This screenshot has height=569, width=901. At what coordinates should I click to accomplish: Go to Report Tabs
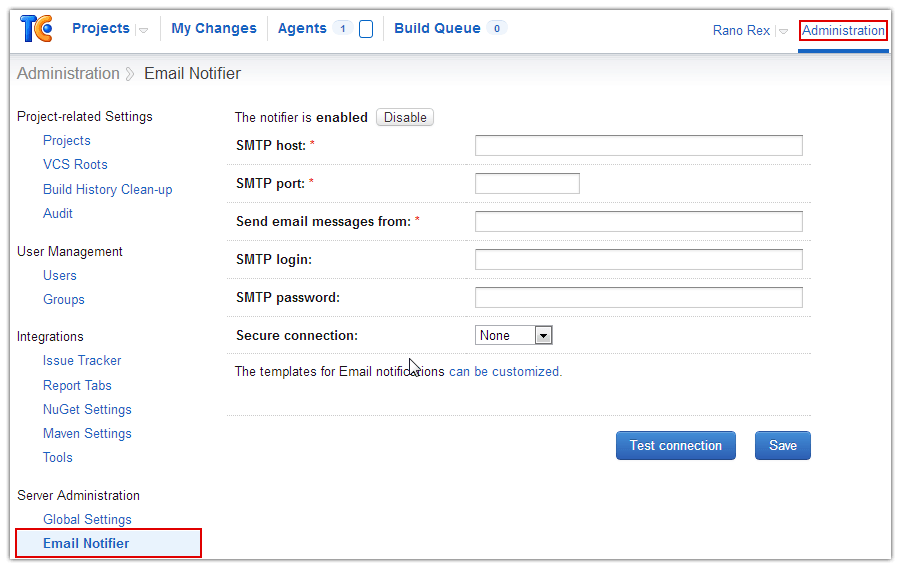[78, 386]
